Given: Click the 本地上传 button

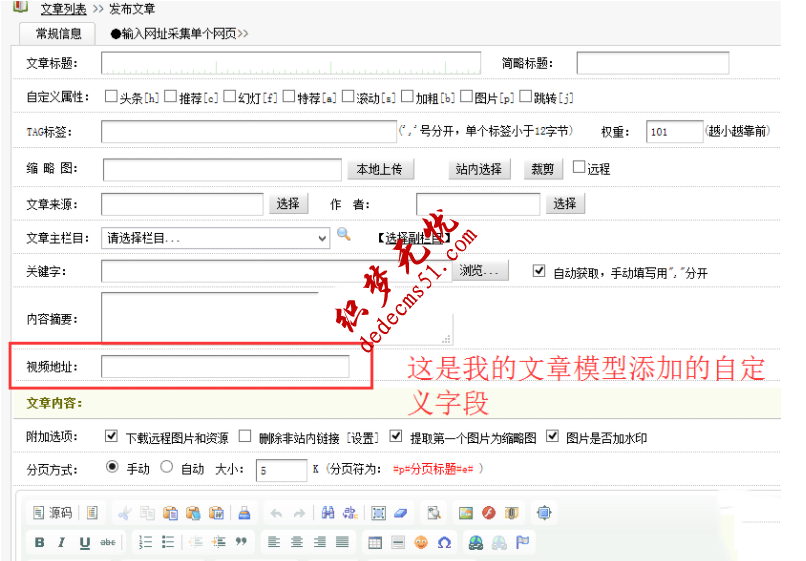Looking at the screenshot, I should click(379, 169).
